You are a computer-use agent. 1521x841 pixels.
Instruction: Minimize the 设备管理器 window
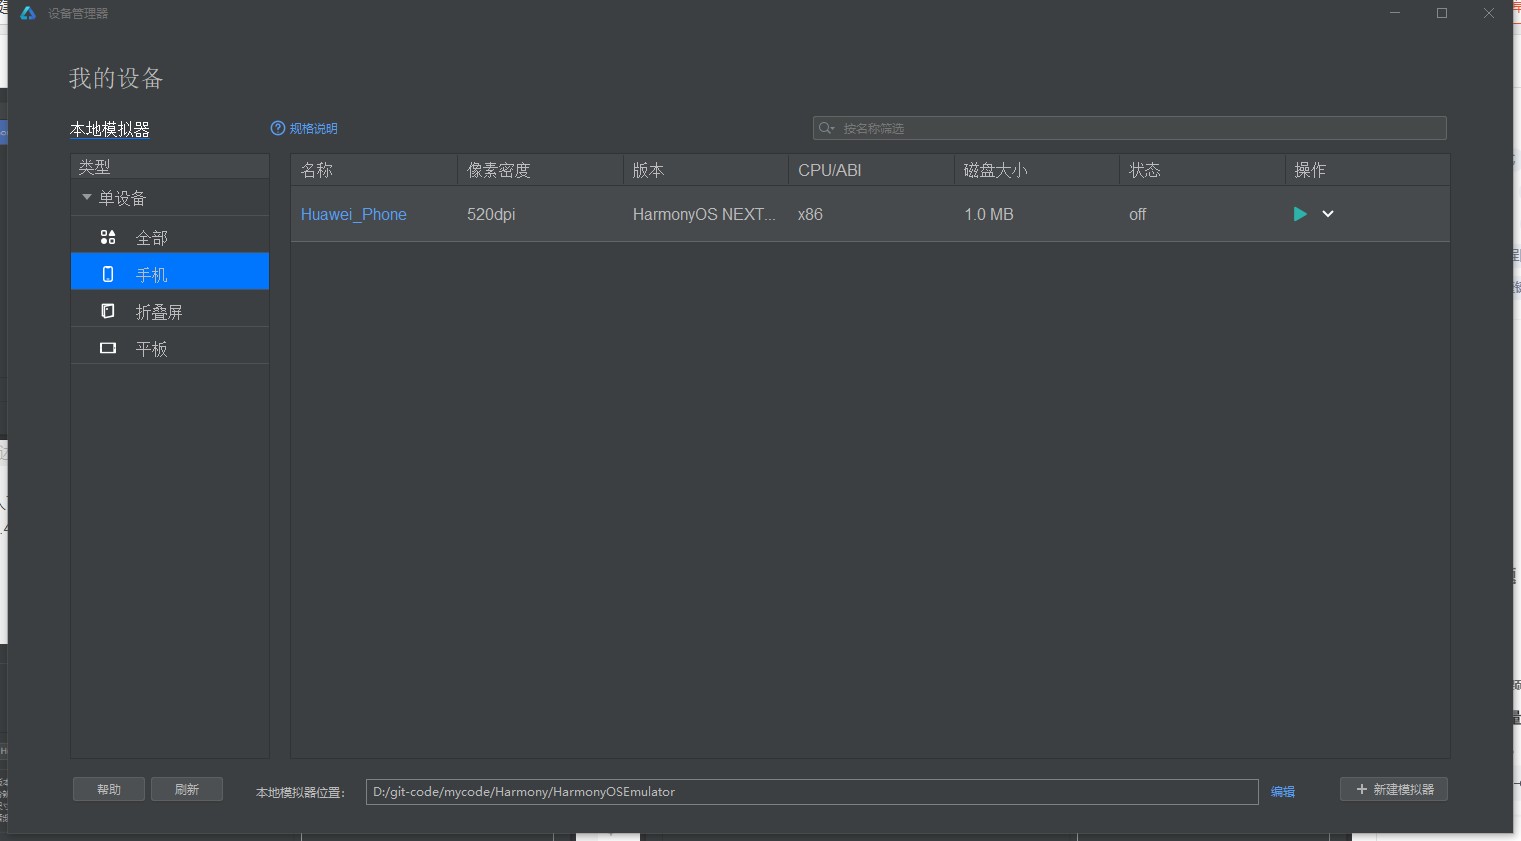coord(1395,13)
